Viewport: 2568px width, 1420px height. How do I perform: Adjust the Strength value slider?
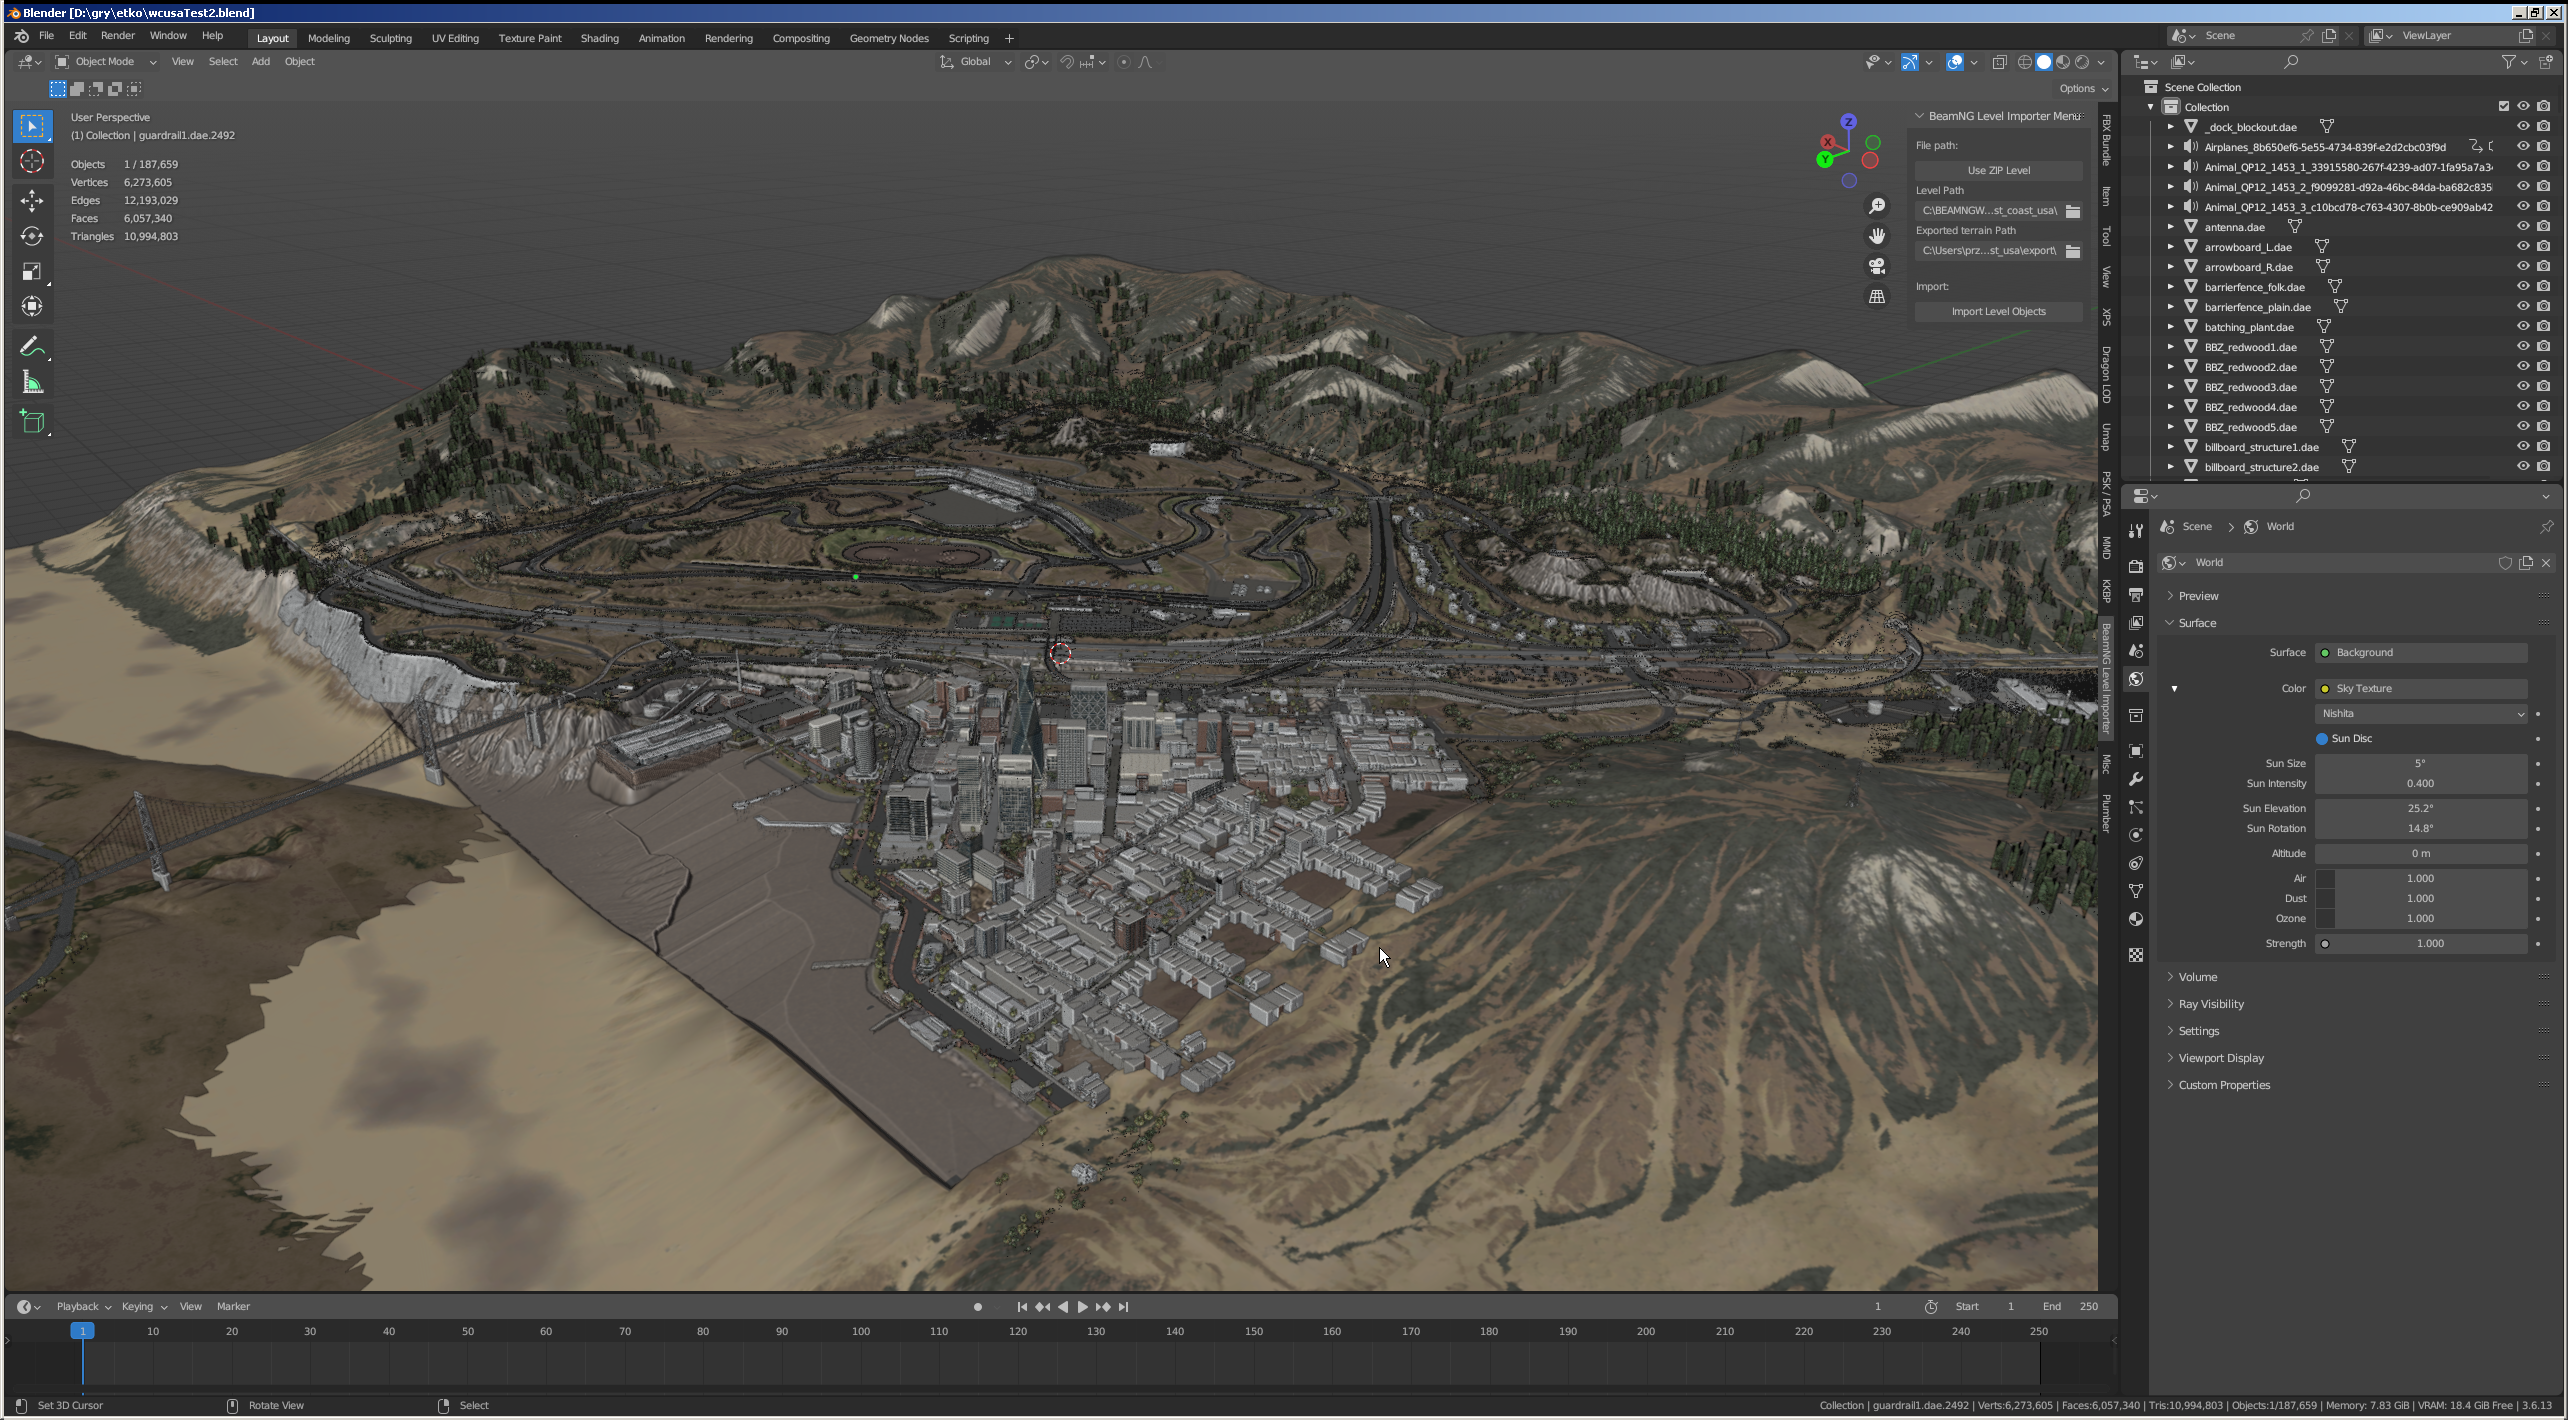pyautogui.click(x=2428, y=944)
